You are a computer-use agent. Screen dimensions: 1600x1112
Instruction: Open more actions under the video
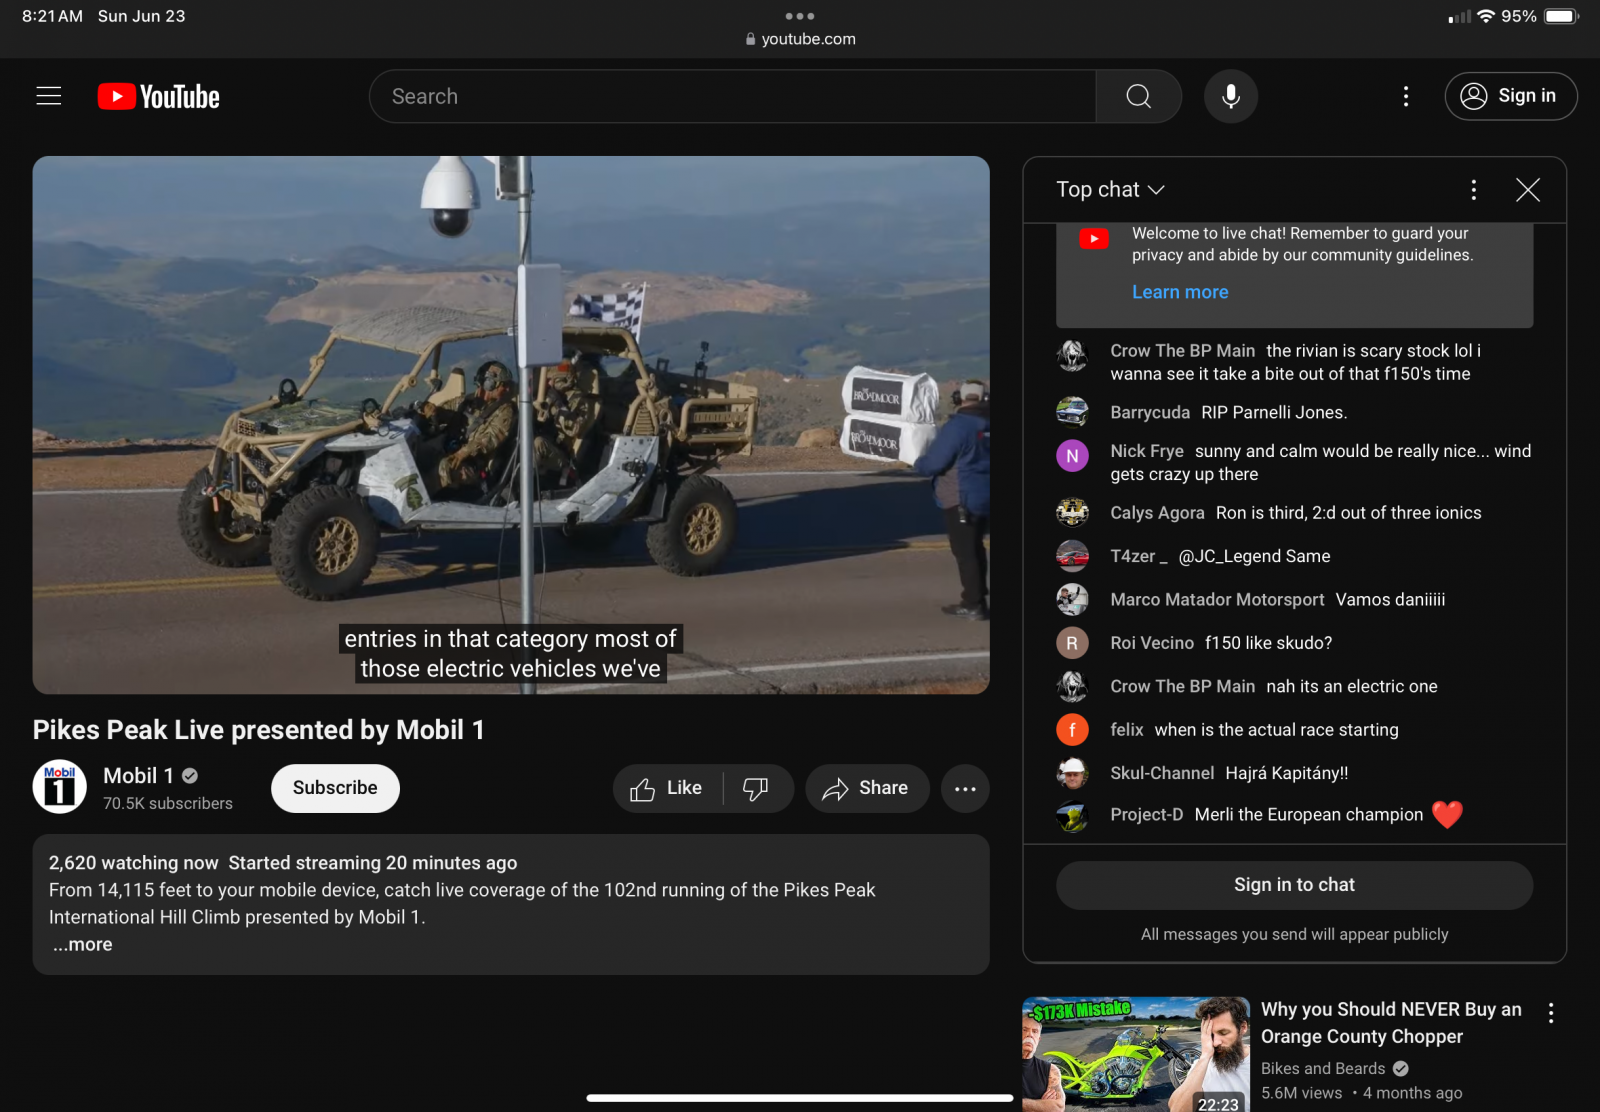coord(965,789)
